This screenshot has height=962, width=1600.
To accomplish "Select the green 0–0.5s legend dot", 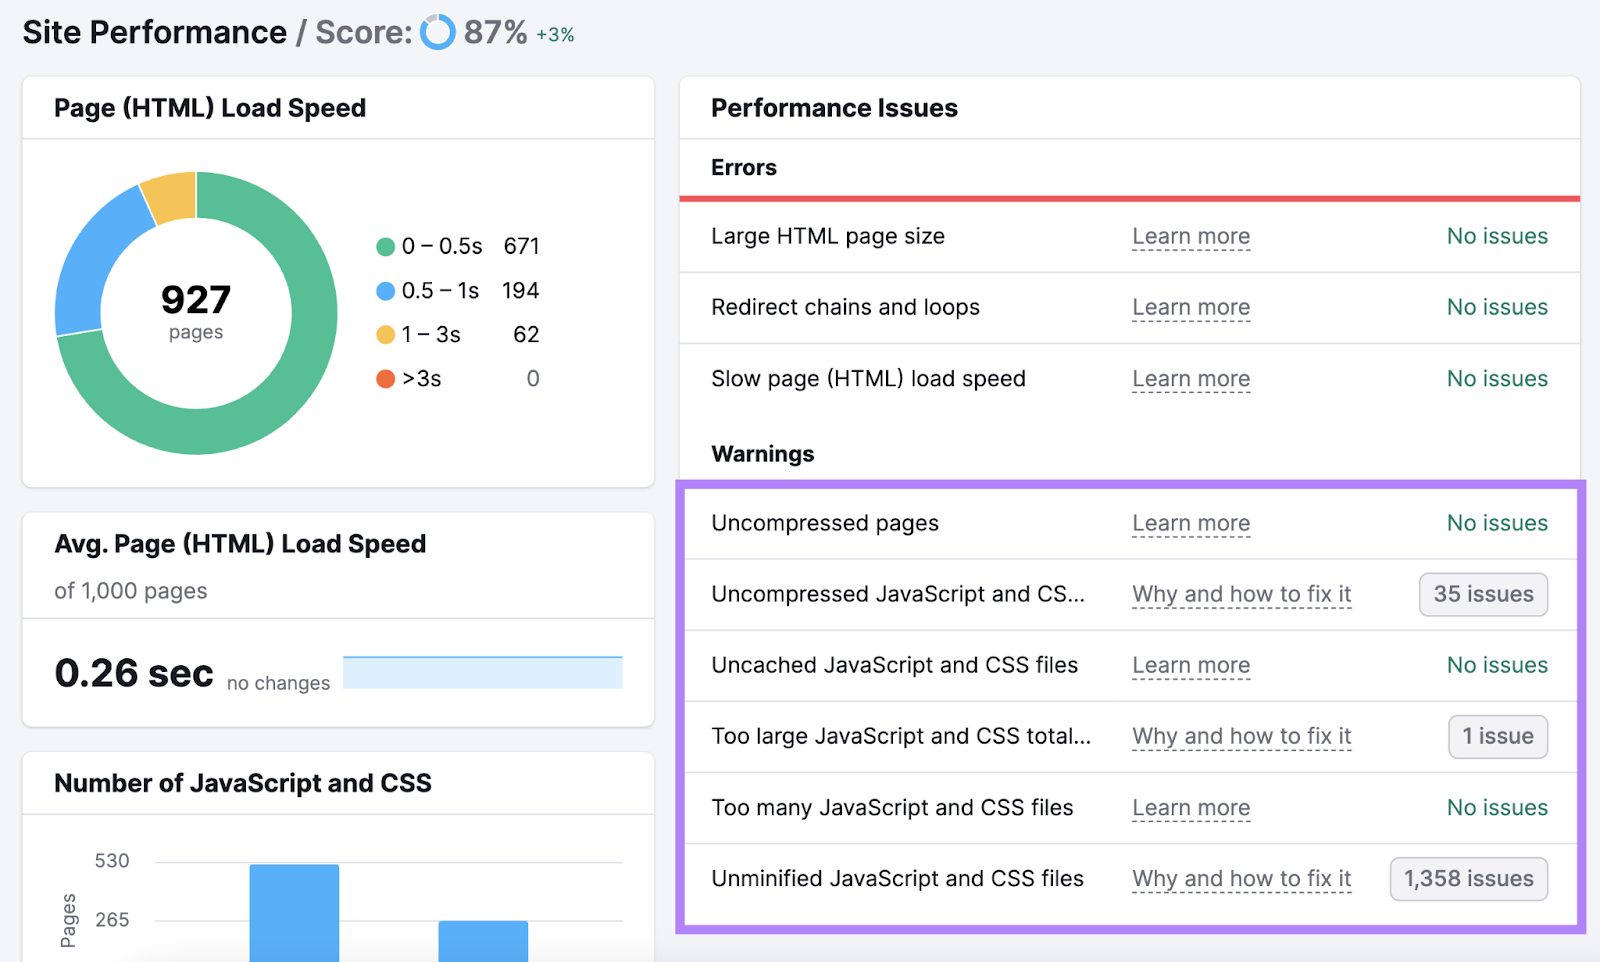I will (385, 245).
